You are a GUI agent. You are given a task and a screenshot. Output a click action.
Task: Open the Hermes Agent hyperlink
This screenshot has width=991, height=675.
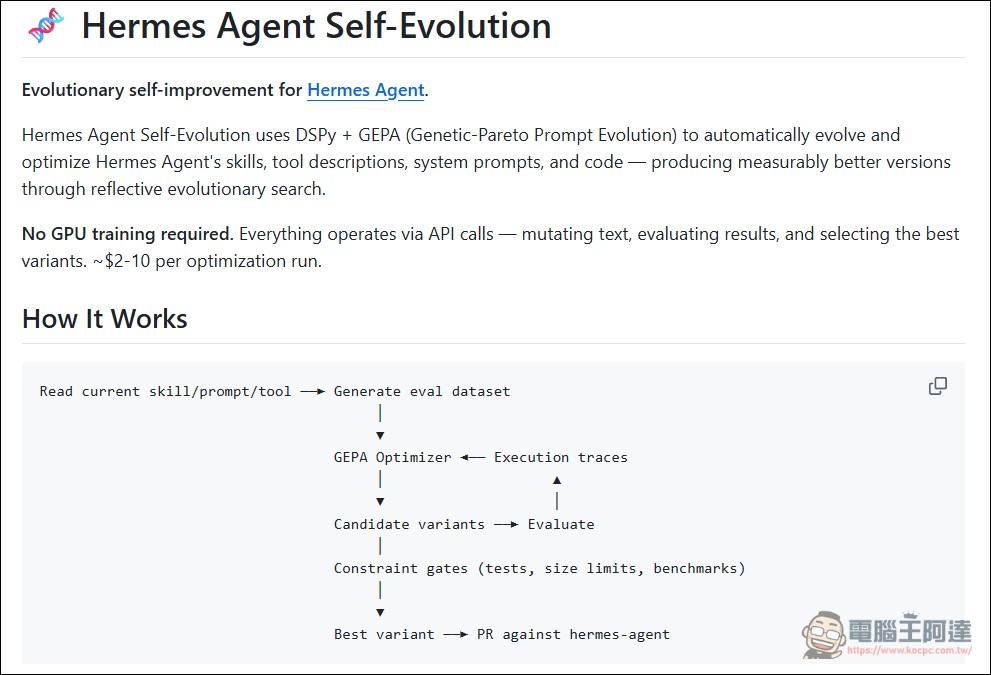tap(364, 90)
